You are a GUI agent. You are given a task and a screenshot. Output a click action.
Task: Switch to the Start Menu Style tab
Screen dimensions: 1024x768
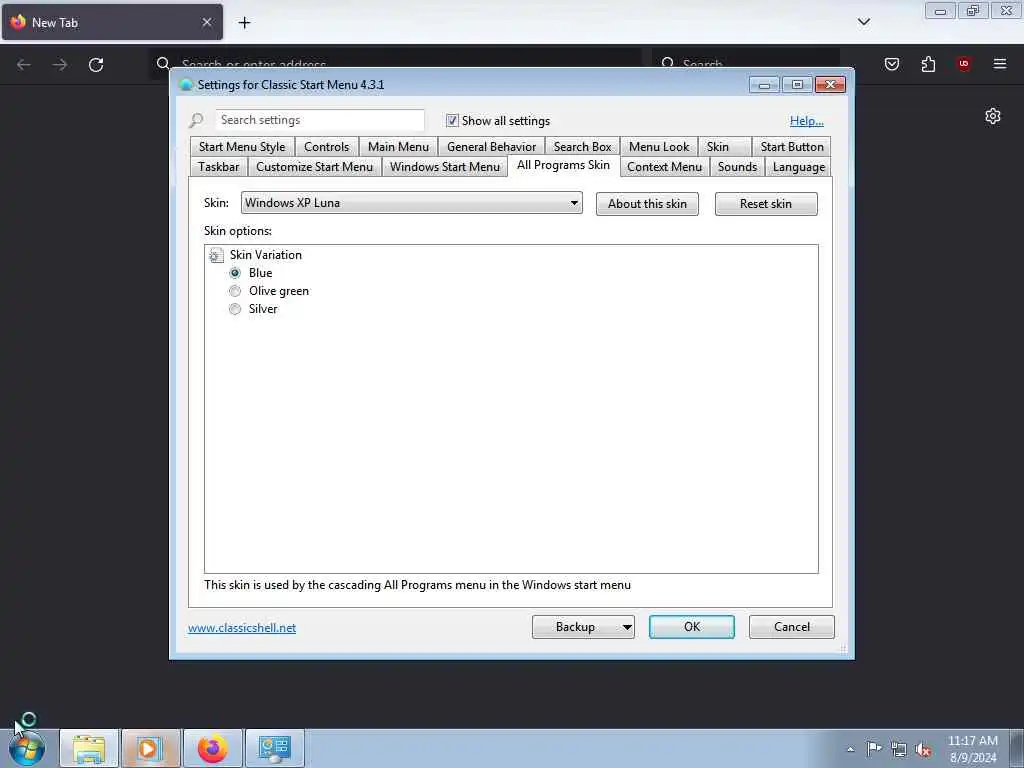pyautogui.click(x=242, y=147)
